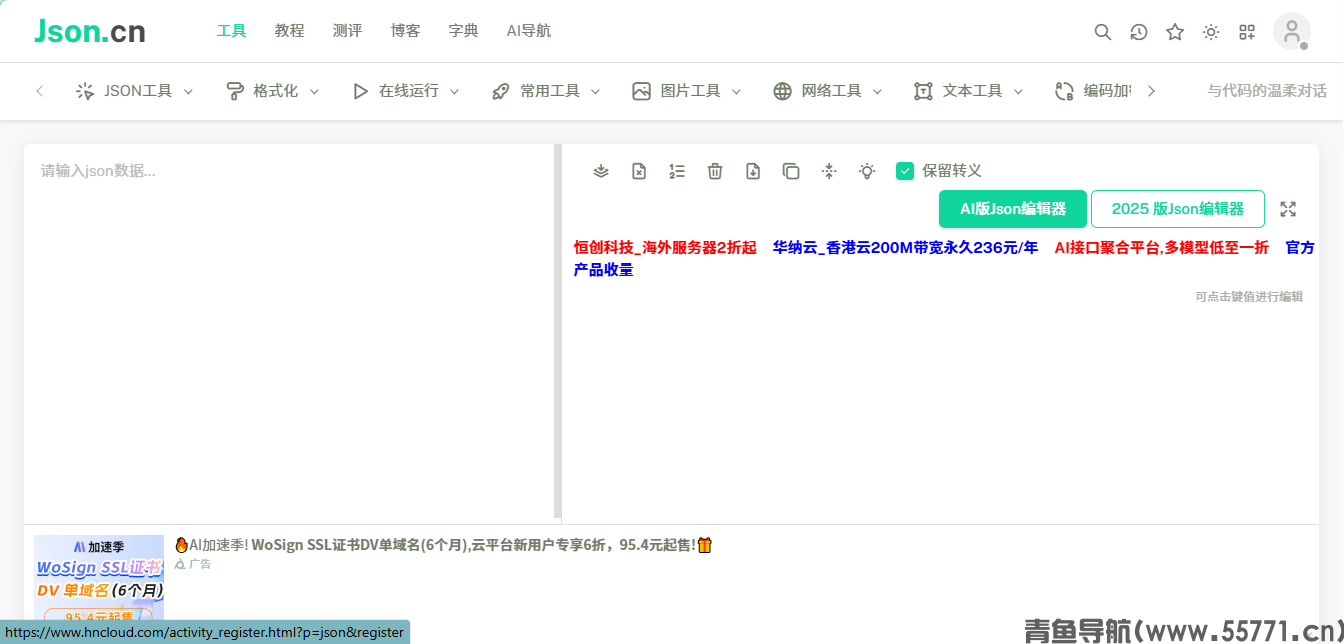
Task: Uncheck the 保留转义 checkbox
Action: (905, 171)
